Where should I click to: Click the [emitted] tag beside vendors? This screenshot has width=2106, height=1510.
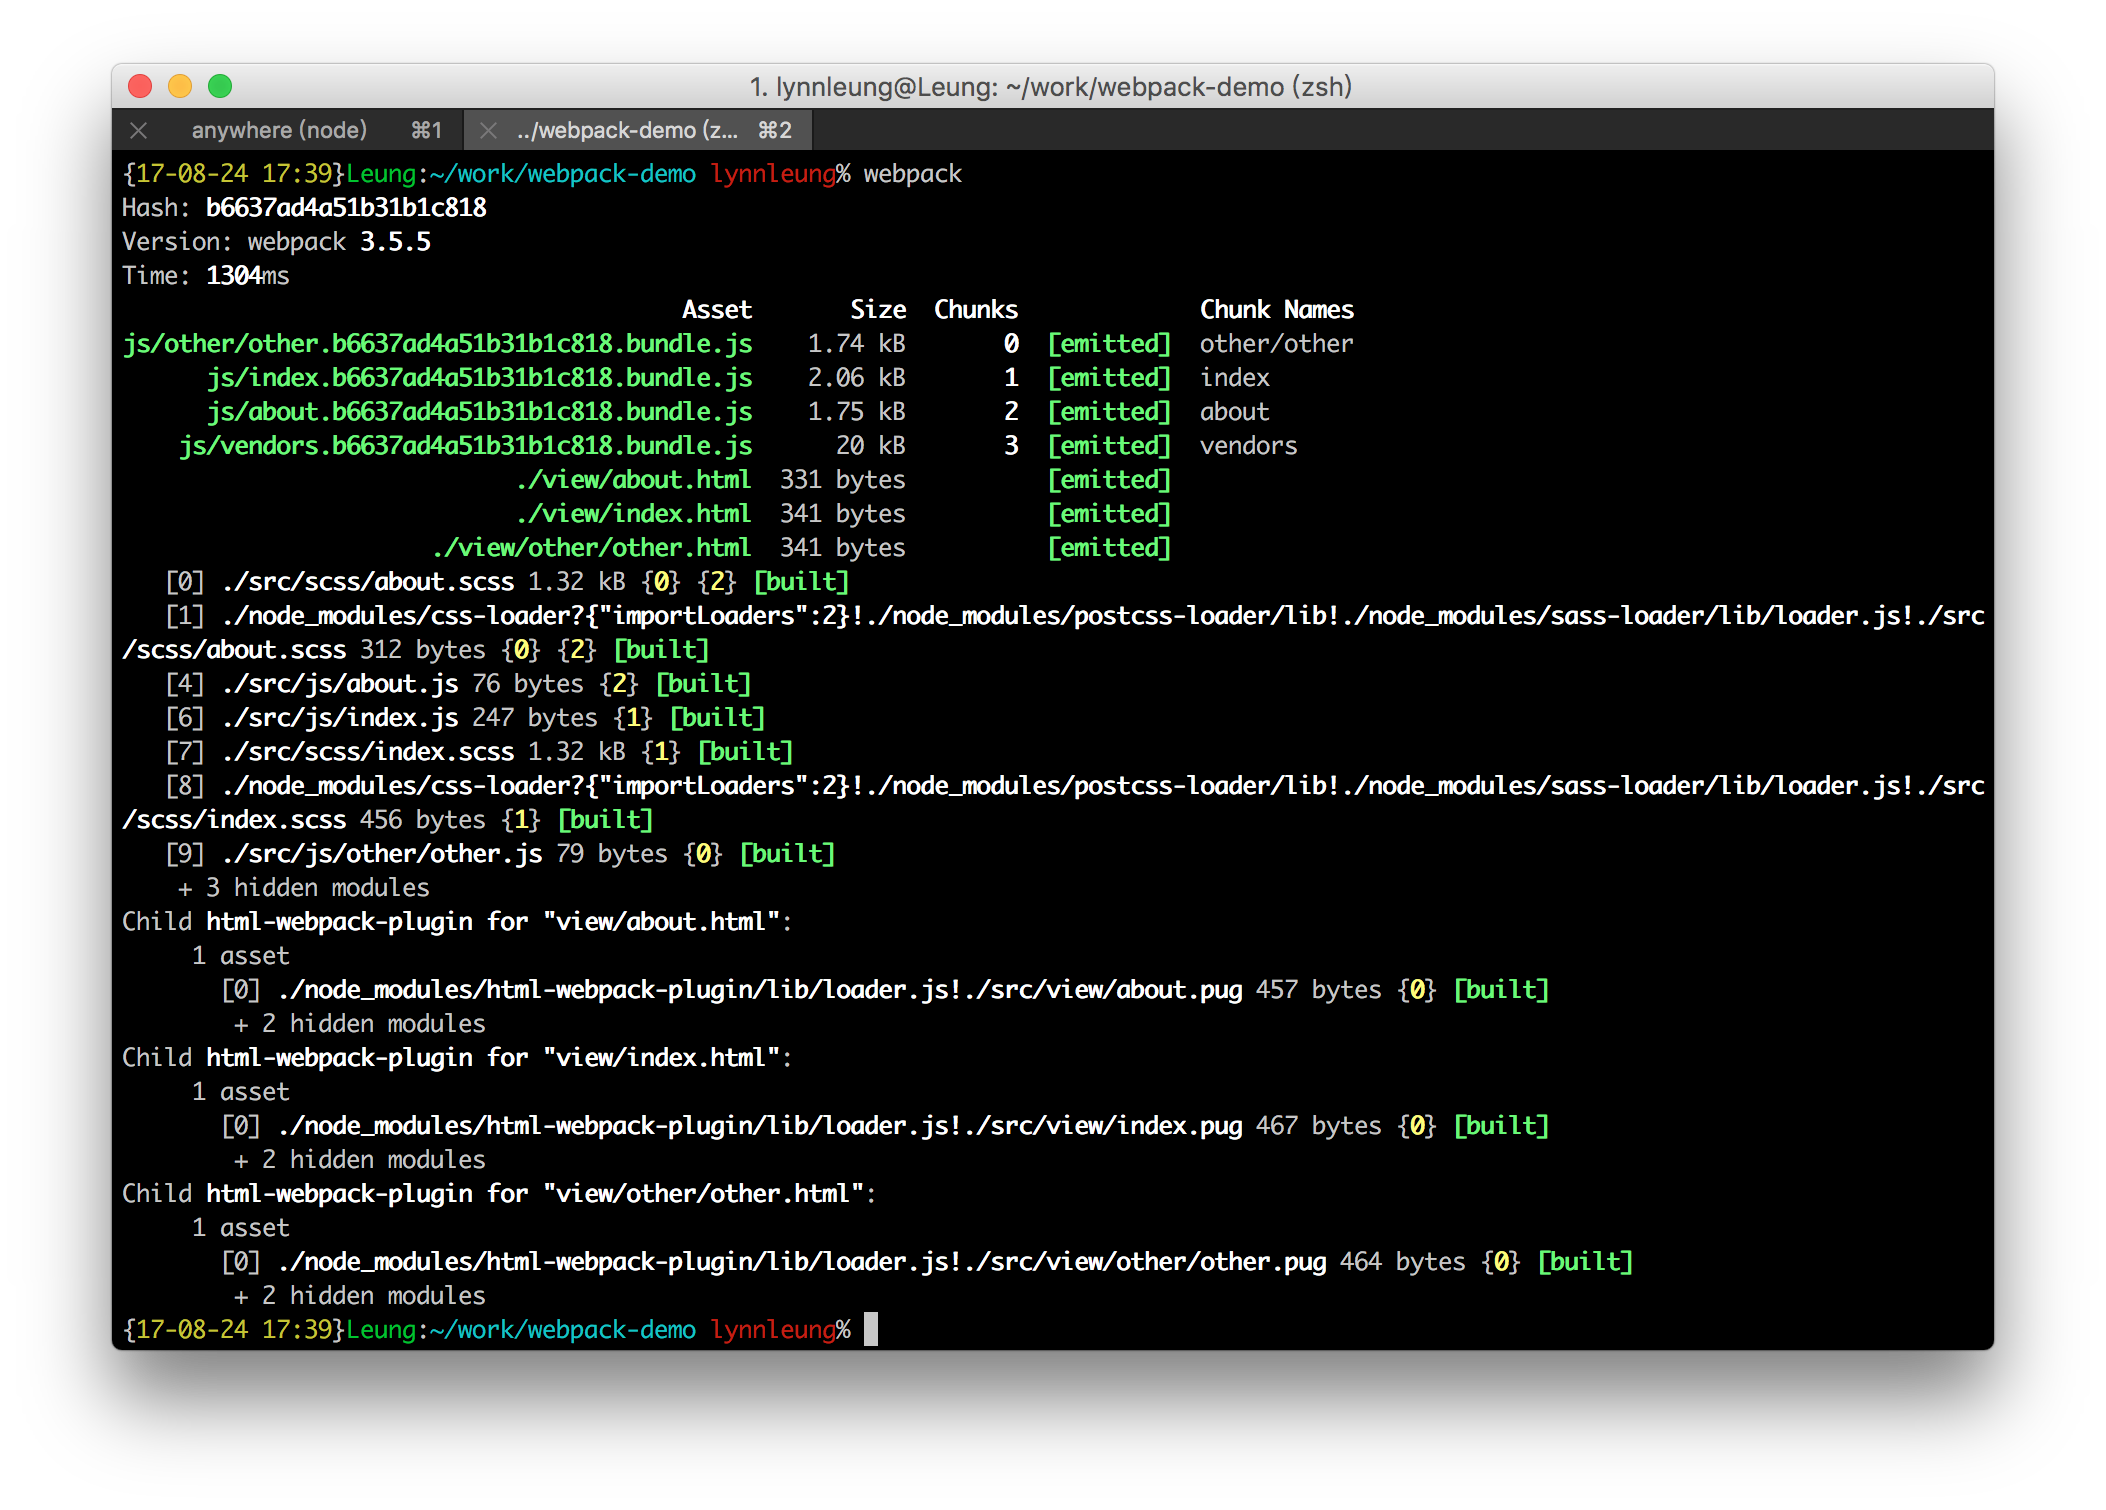pos(1108,446)
